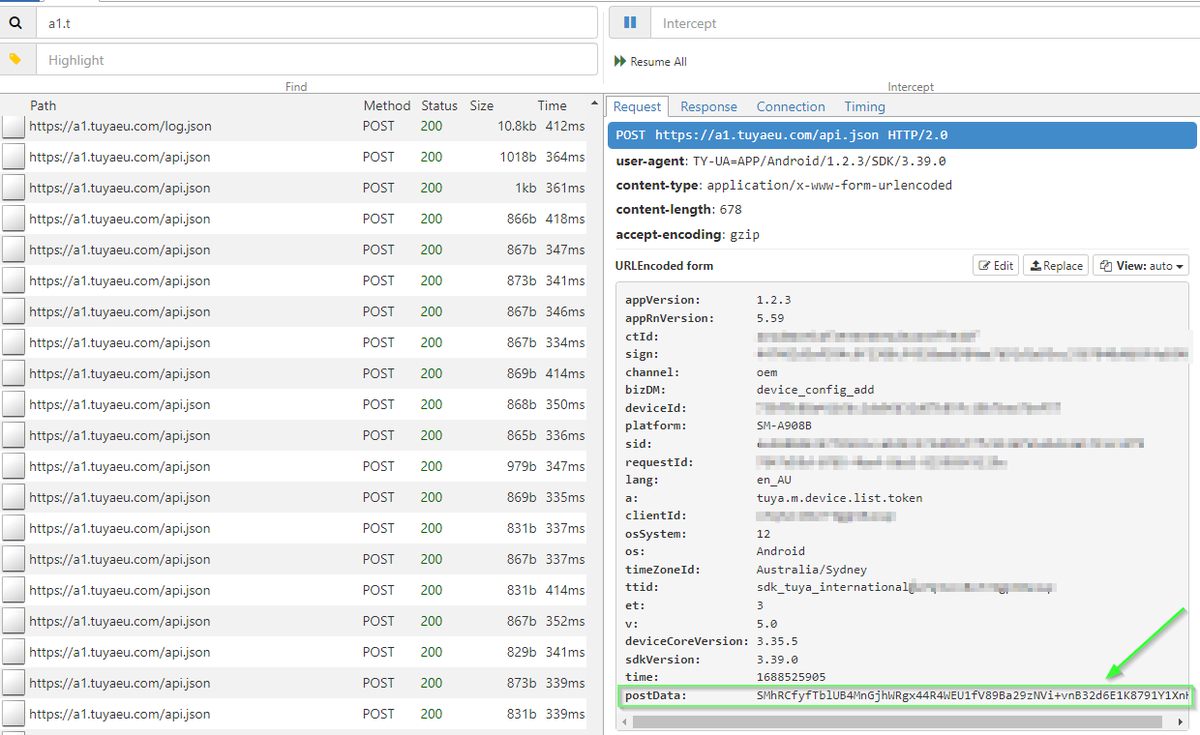
Task: Click the 829b size cell
Action: (523, 652)
